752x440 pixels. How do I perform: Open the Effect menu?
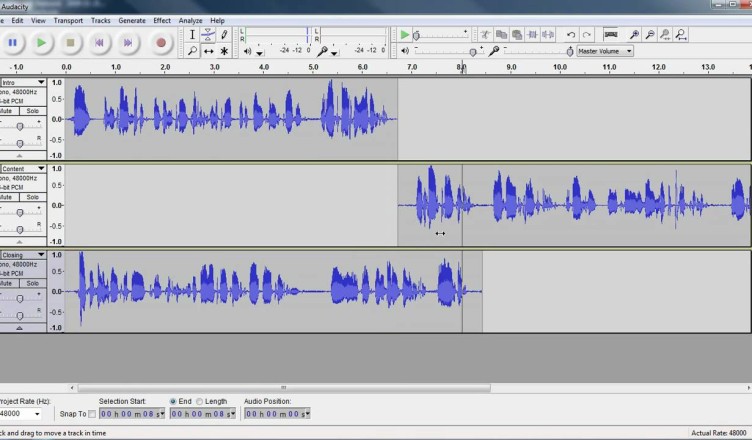tap(162, 21)
